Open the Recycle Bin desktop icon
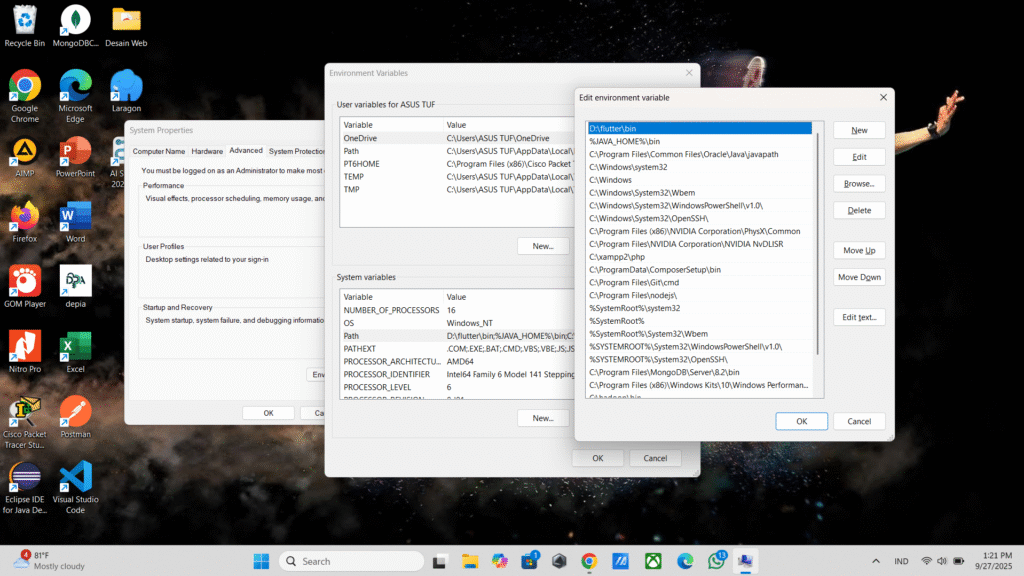The width and height of the screenshot is (1024, 576). (x=24, y=22)
